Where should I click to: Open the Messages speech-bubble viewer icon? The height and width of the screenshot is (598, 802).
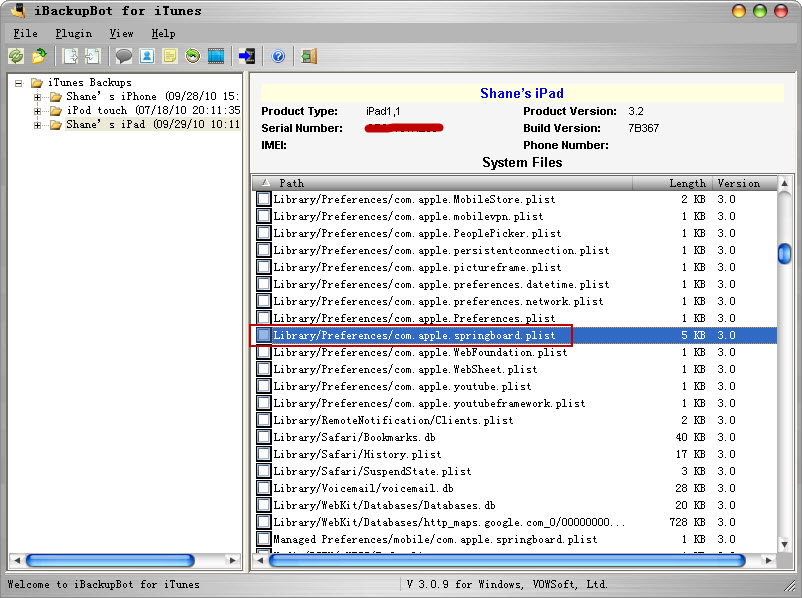click(x=123, y=56)
